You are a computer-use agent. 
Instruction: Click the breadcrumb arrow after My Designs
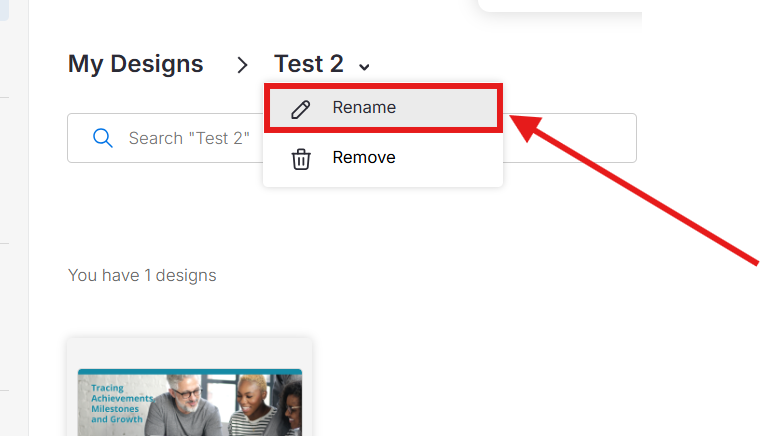pyautogui.click(x=241, y=65)
